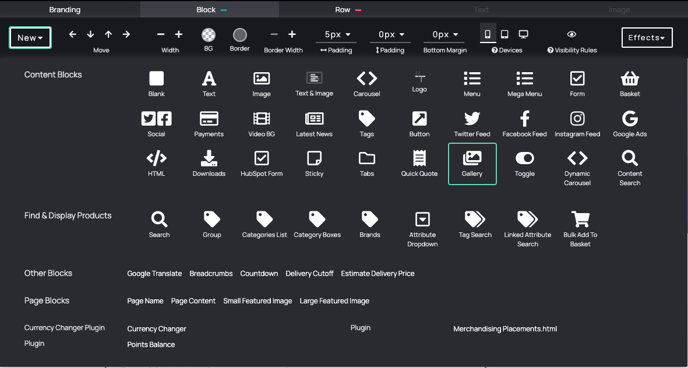This screenshot has width=688, height=368.
Task: Add the Attribute Dropdown block
Action: tap(423, 229)
